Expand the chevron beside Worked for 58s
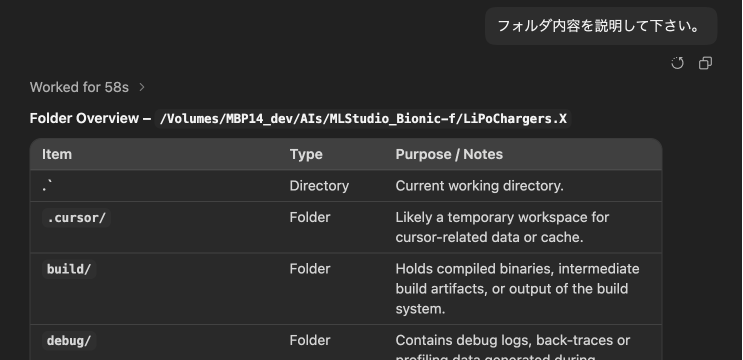The image size is (743, 360). 142,87
